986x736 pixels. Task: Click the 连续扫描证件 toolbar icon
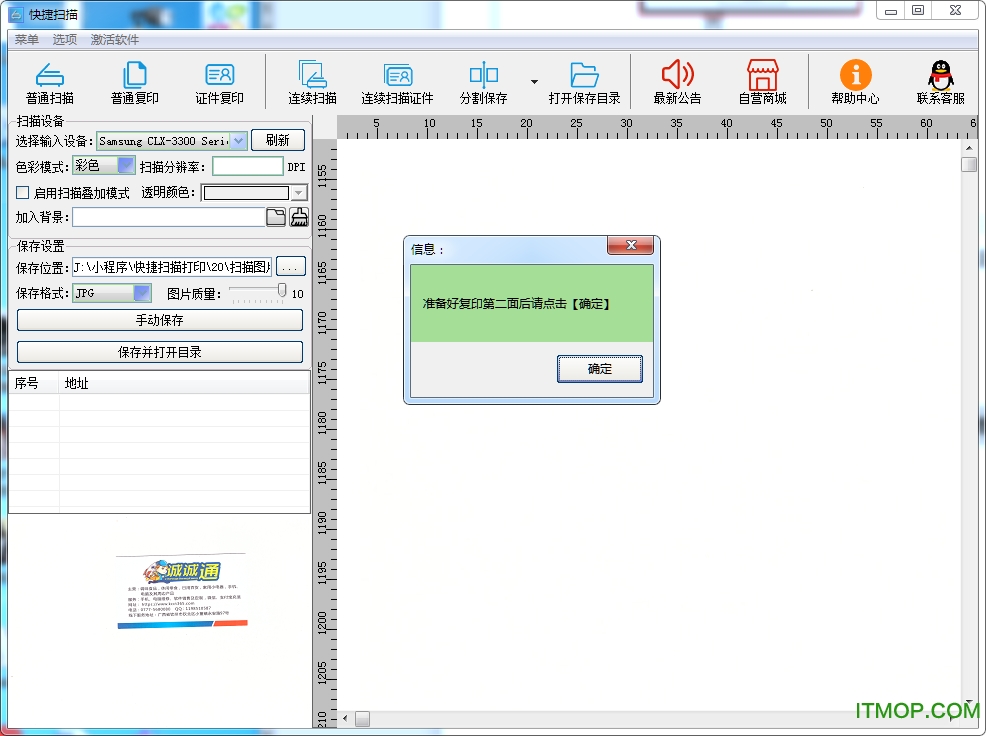tap(397, 76)
